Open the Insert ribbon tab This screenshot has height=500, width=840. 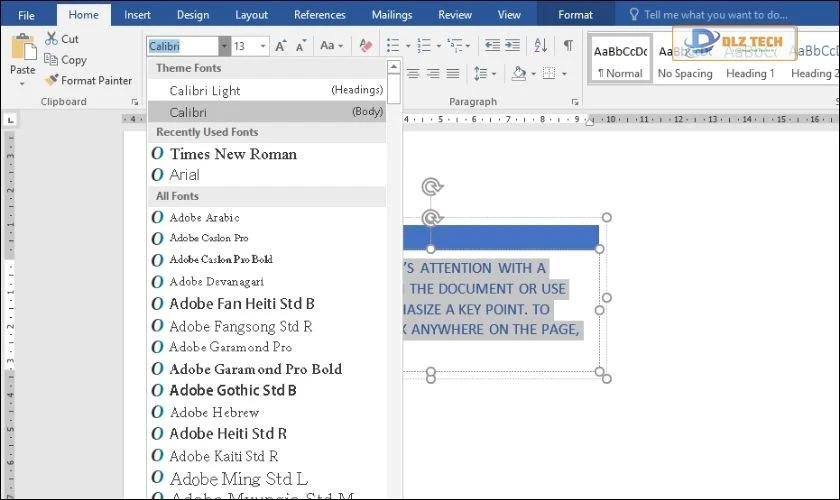138,15
